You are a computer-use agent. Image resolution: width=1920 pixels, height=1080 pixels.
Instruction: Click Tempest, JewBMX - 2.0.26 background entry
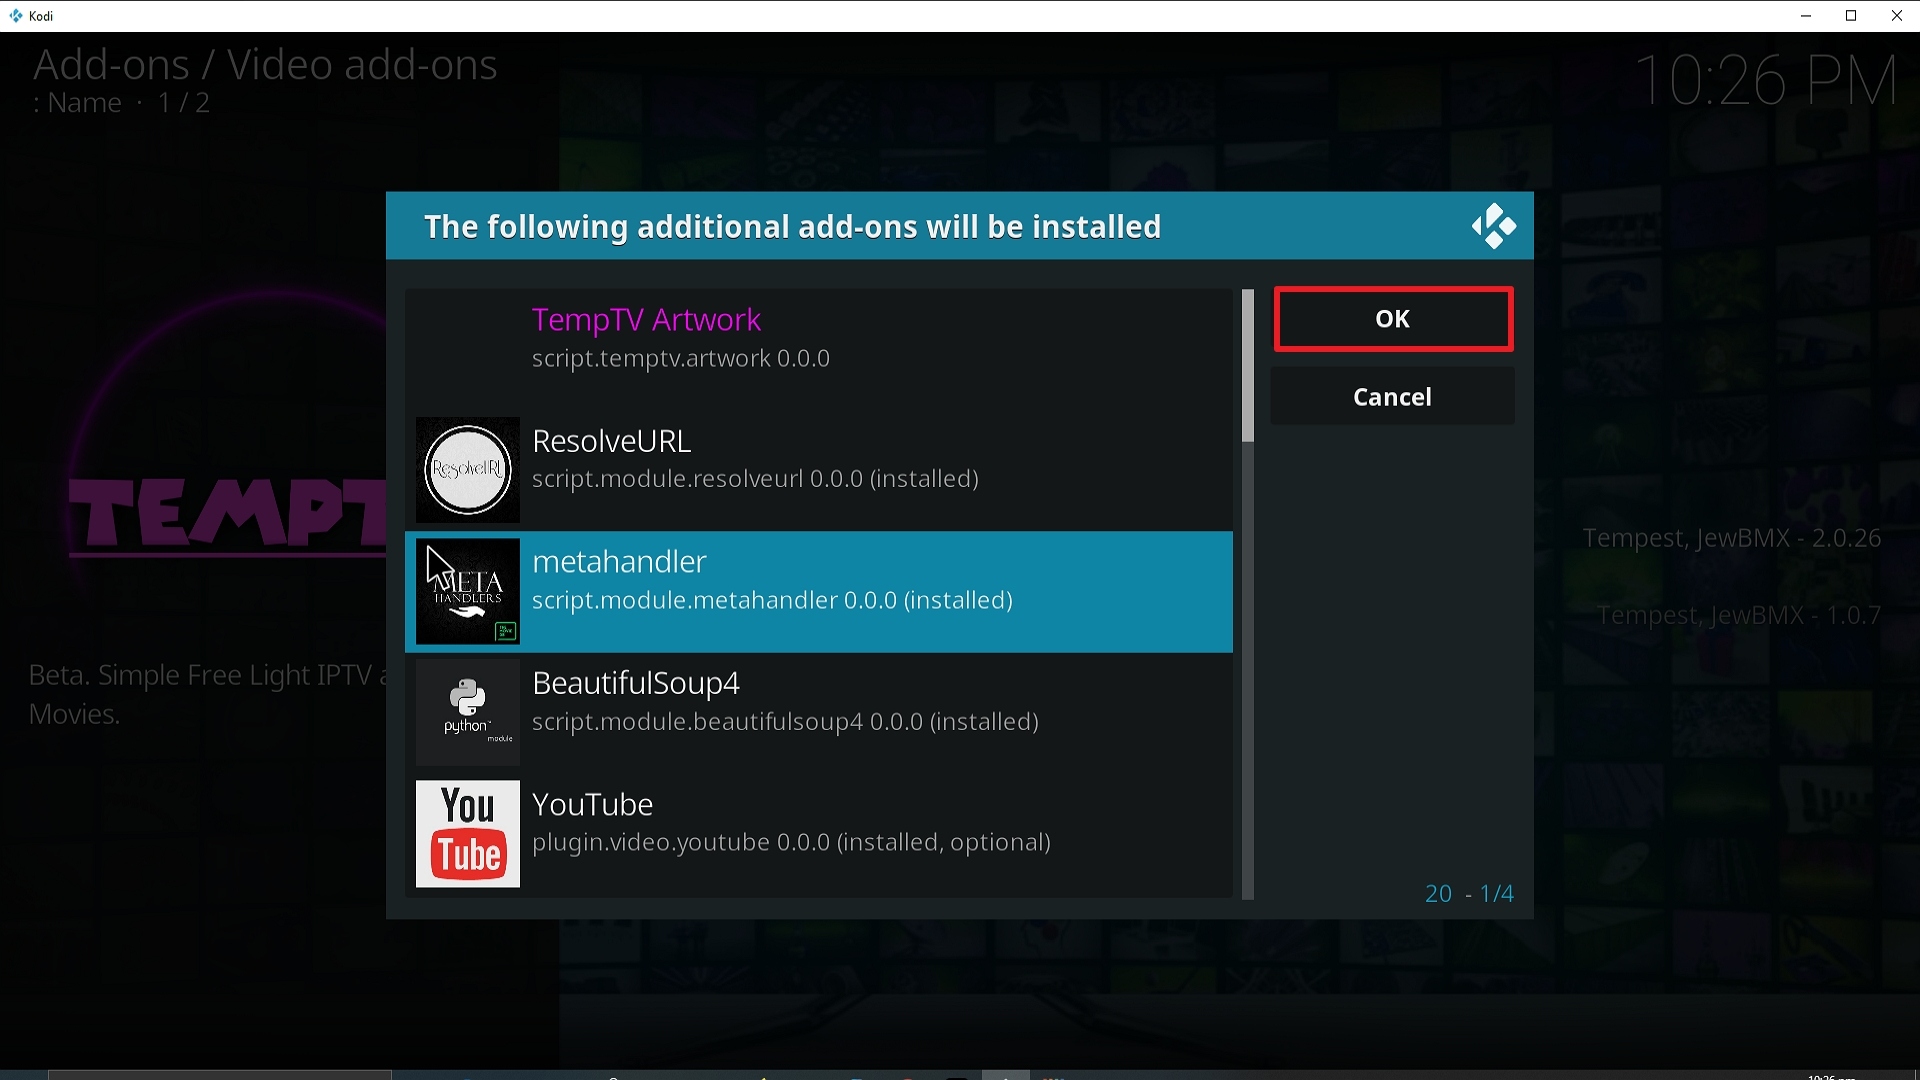coord(1732,538)
